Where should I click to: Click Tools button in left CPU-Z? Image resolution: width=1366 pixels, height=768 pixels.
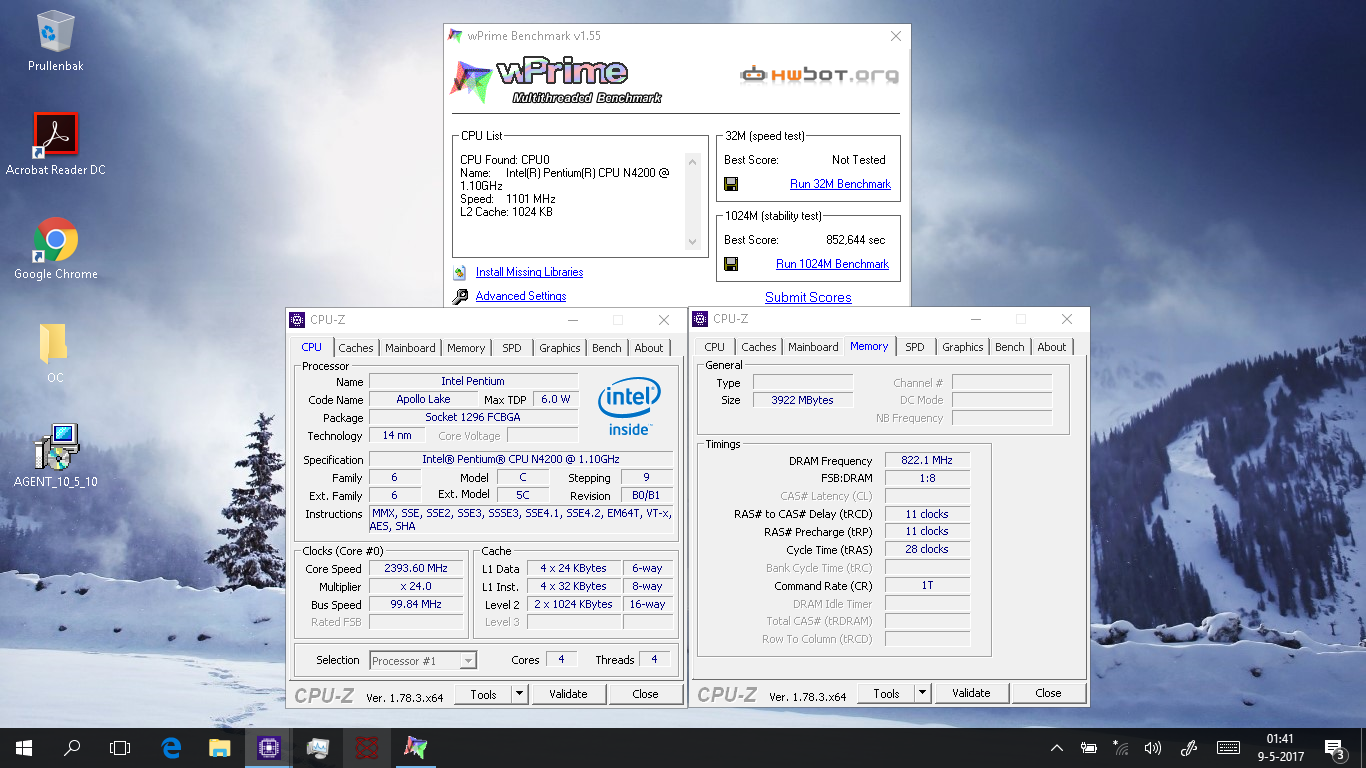pyautogui.click(x=483, y=694)
